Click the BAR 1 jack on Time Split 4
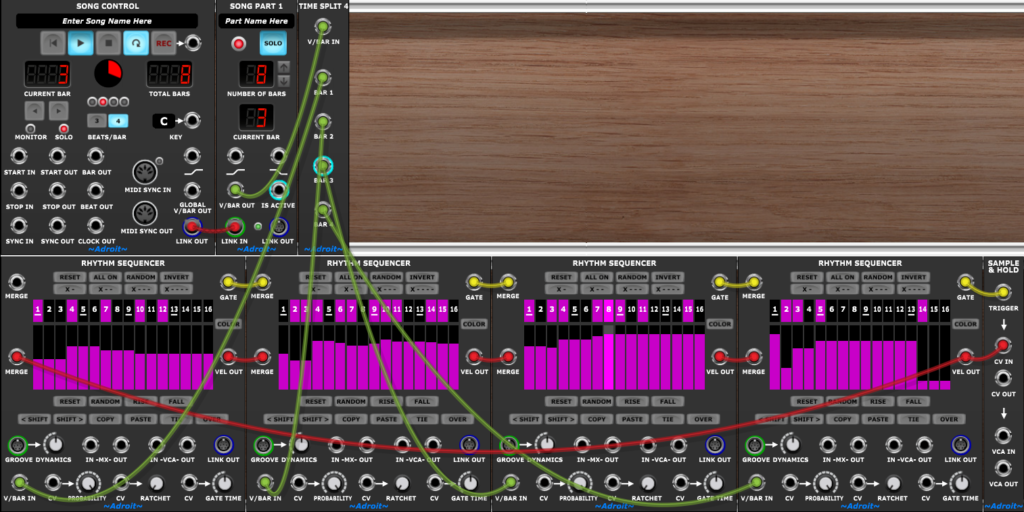 322,78
